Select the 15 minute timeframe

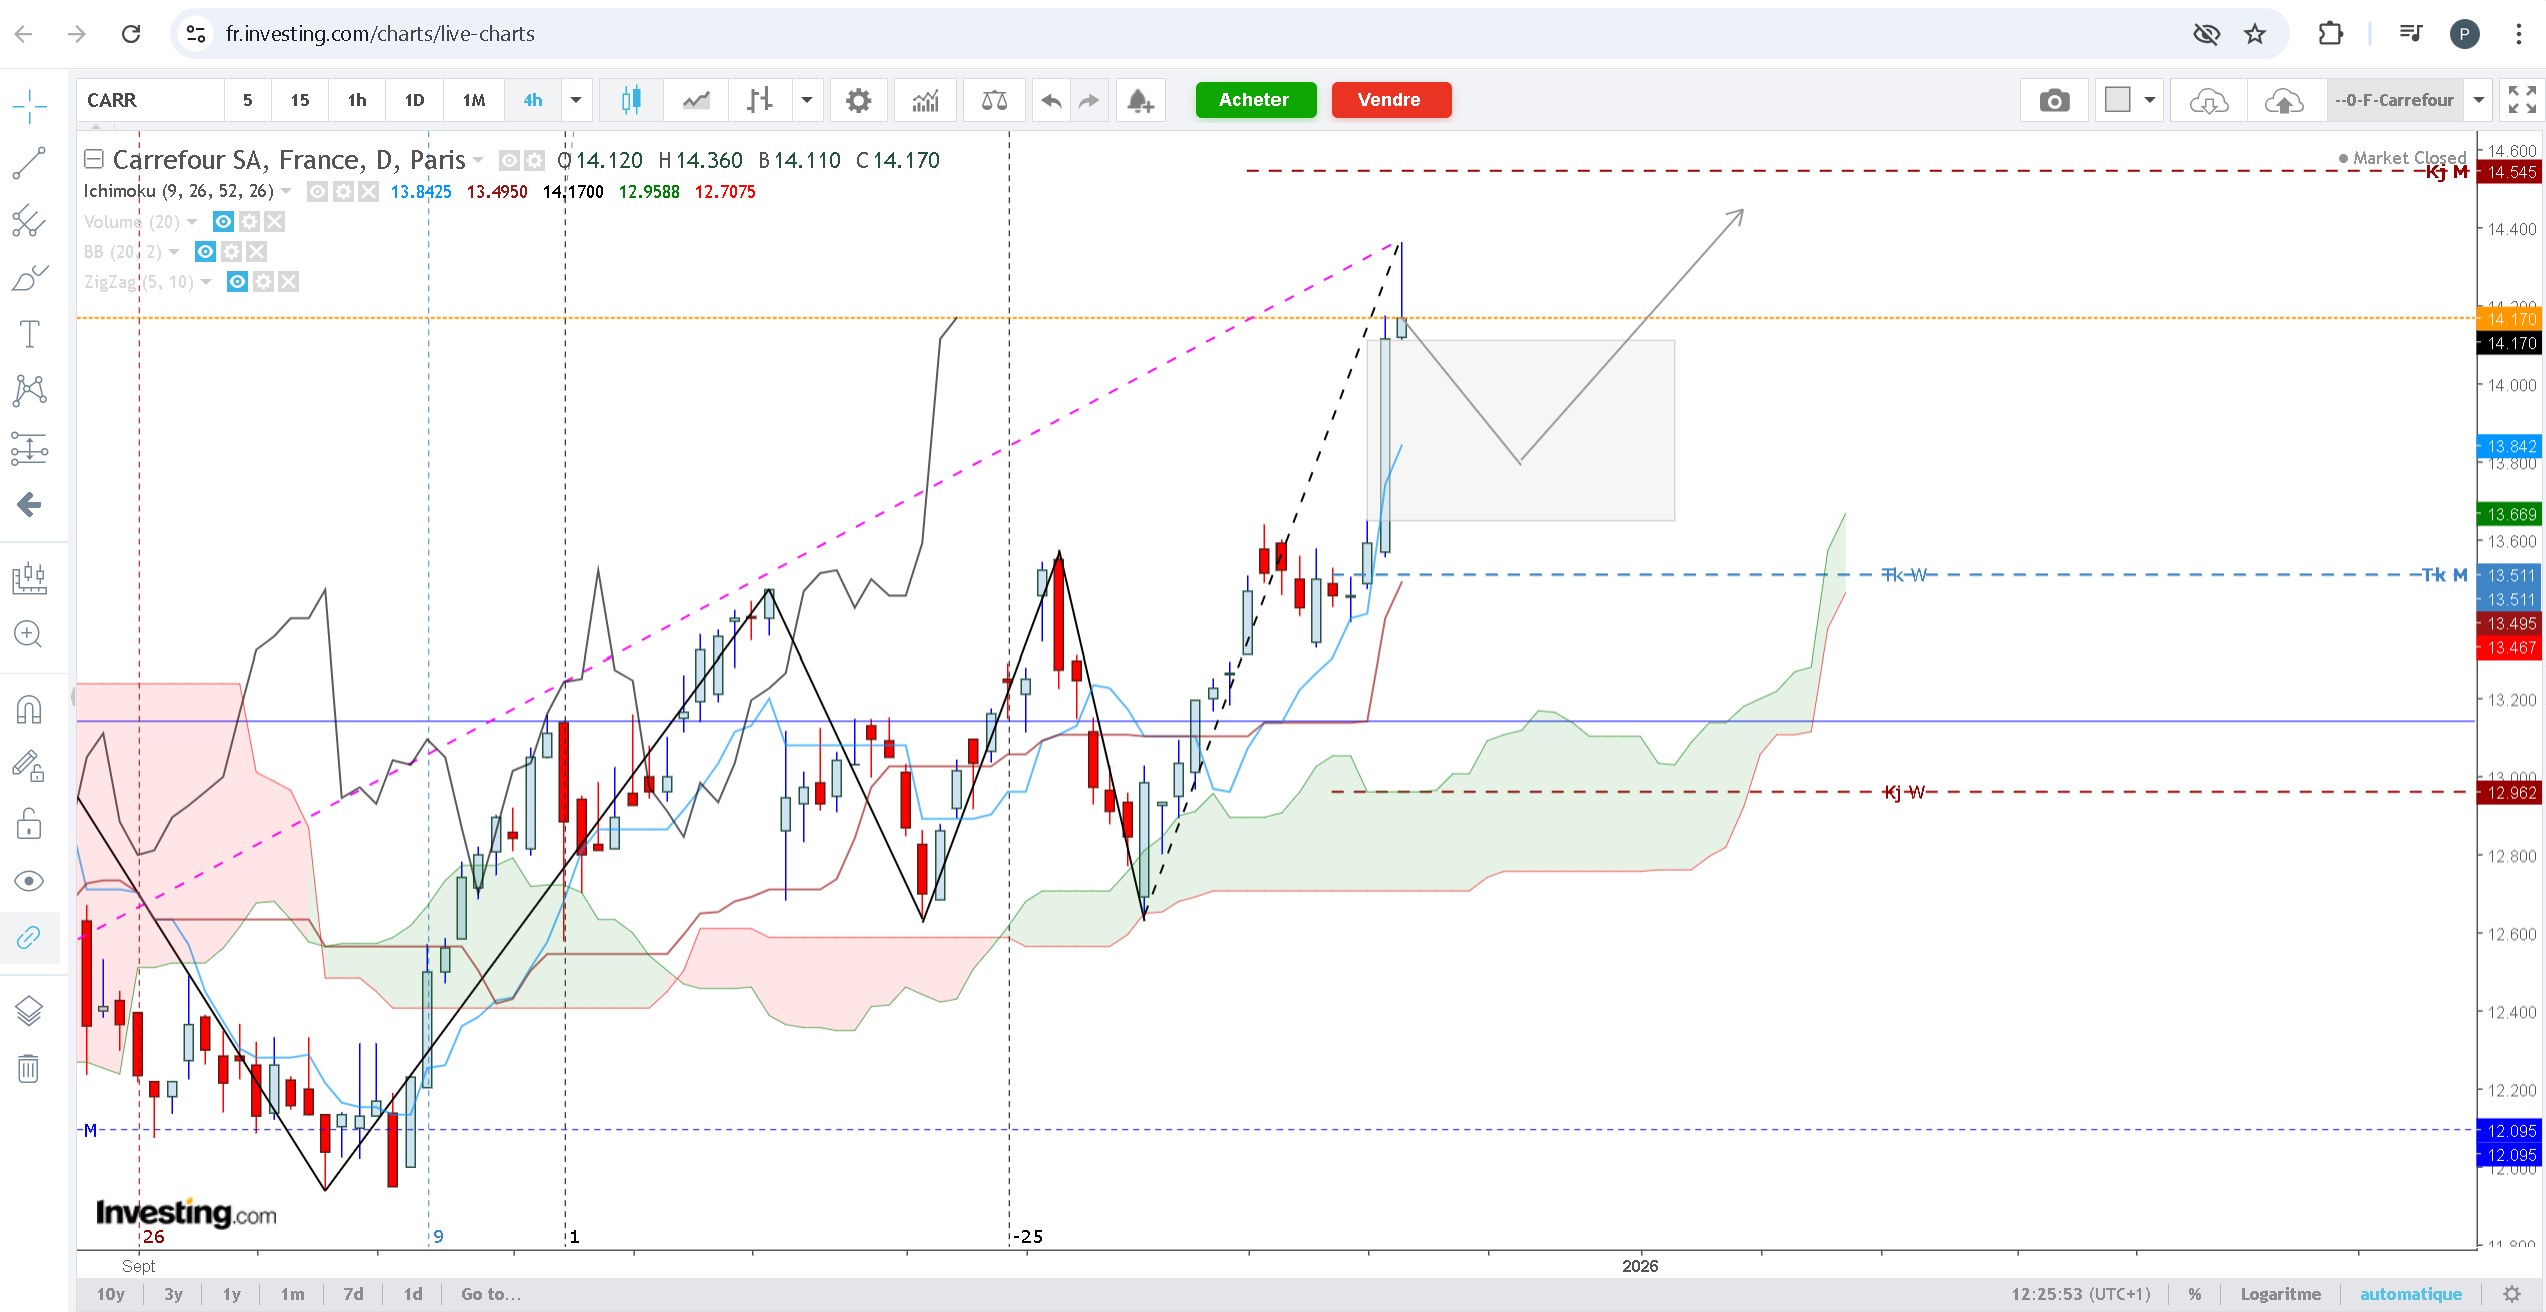[x=300, y=100]
